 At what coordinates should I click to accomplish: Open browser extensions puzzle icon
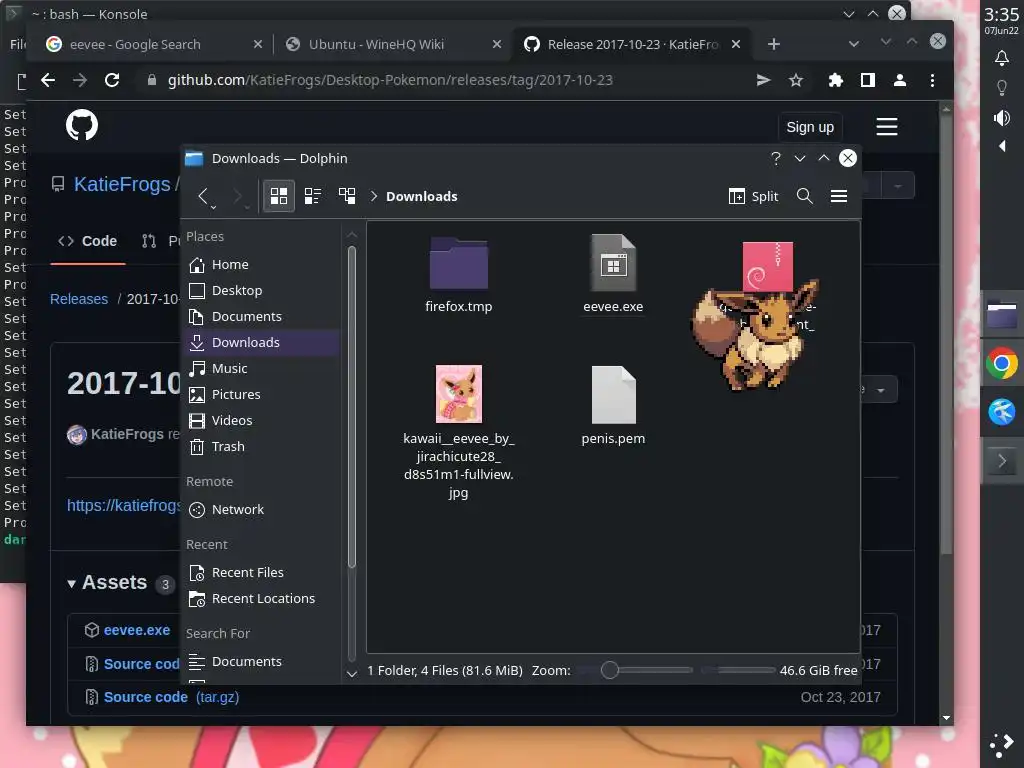click(x=835, y=80)
